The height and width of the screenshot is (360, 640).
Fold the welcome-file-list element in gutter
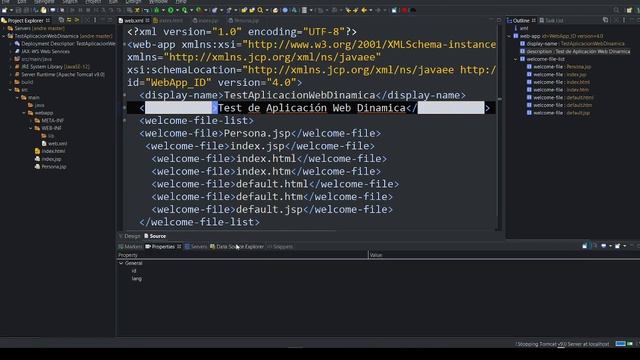[124, 120]
